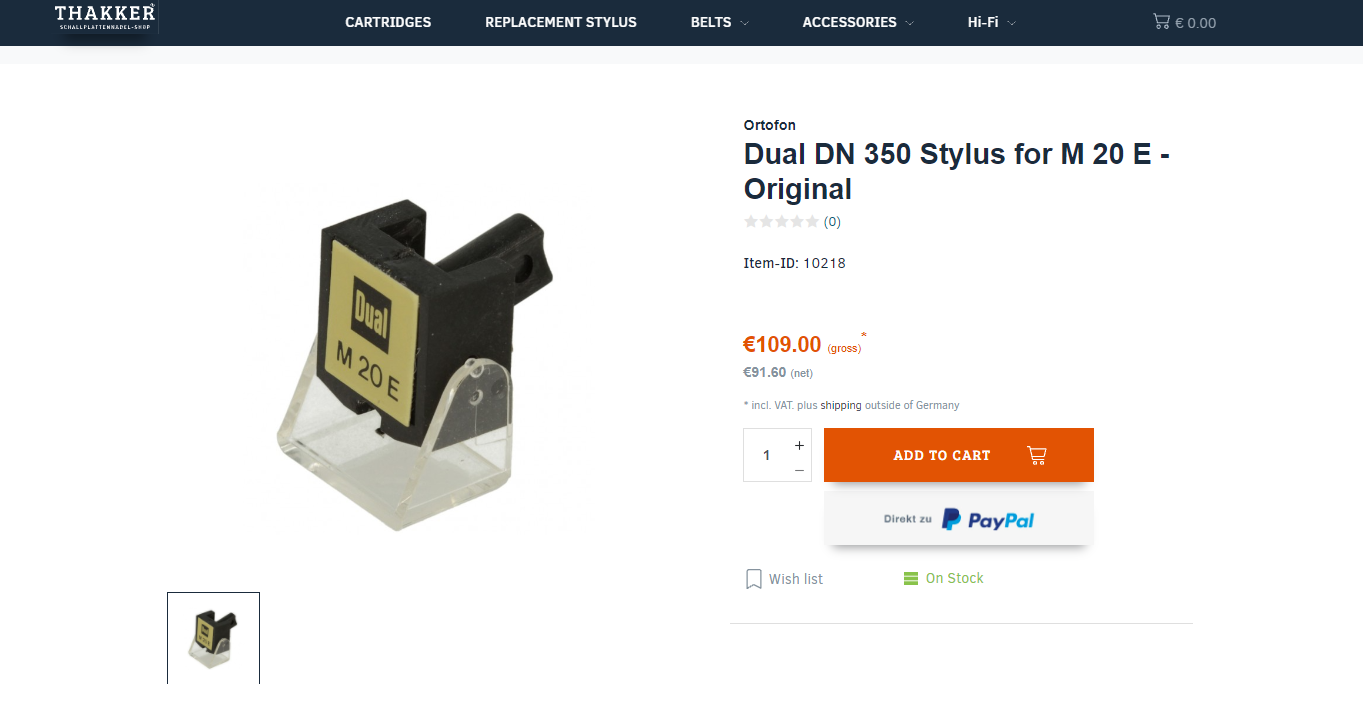Expand the Belts dropdown menu
The width and height of the screenshot is (1363, 709).
719,22
